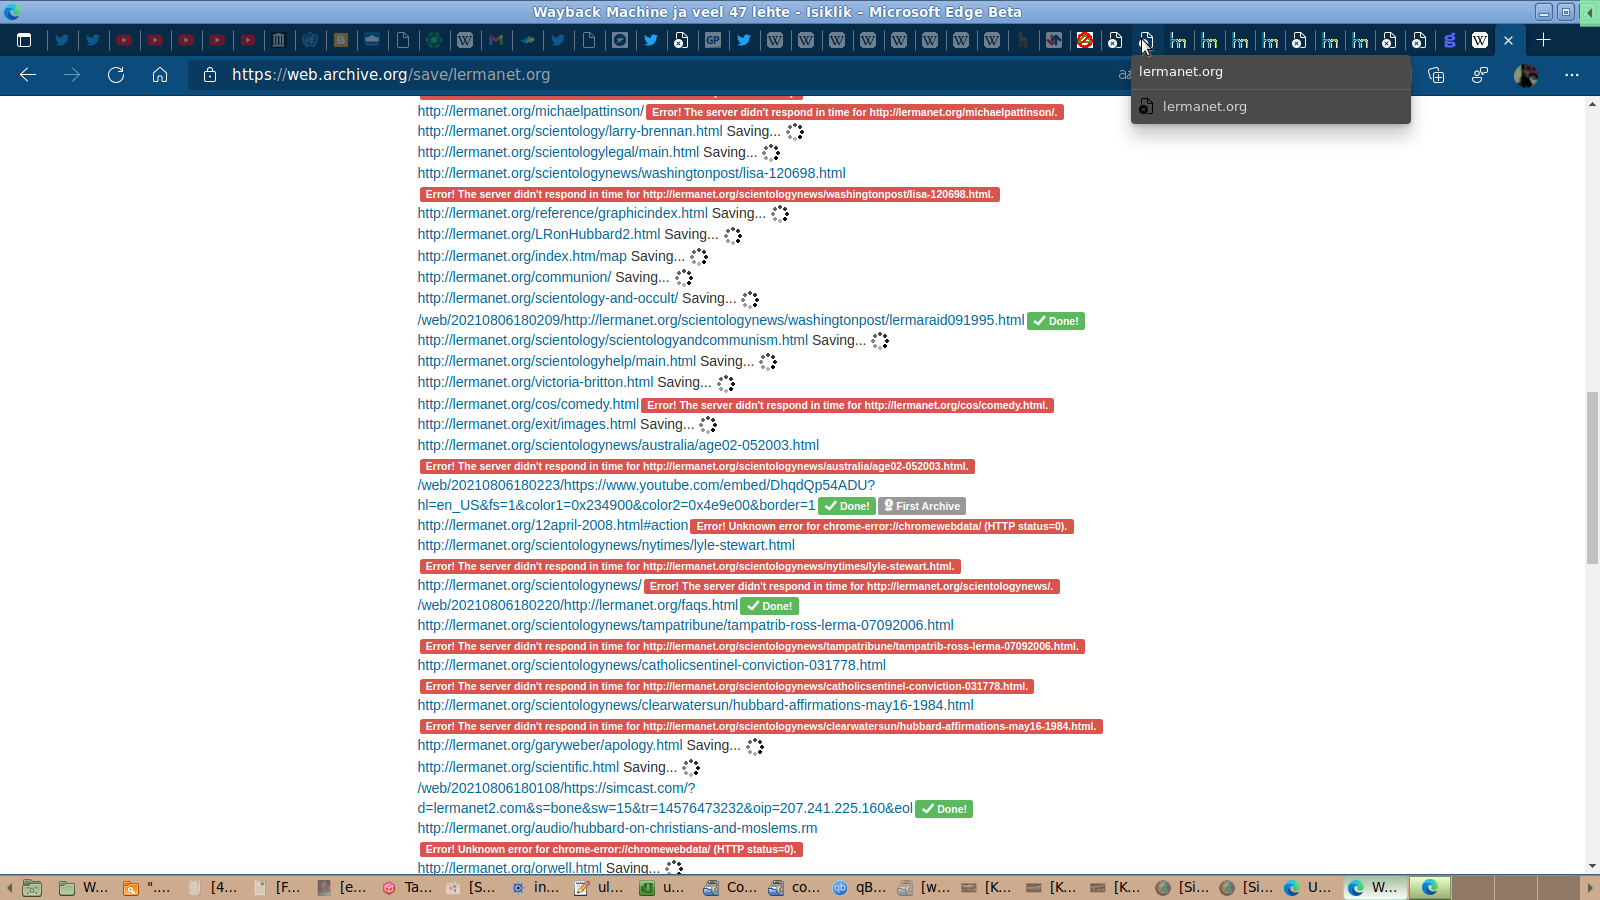Open the index.htm/map link
This screenshot has width=1600, height=900.
(x=522, y=256)
